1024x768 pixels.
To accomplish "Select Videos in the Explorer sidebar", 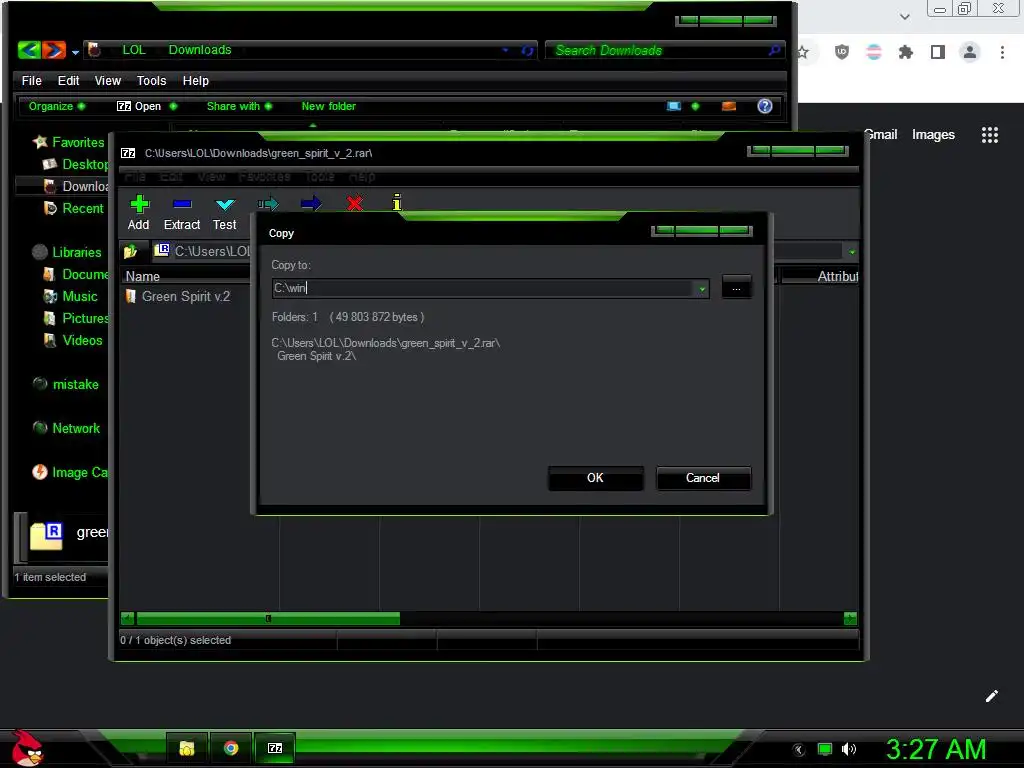I will 73,340.
